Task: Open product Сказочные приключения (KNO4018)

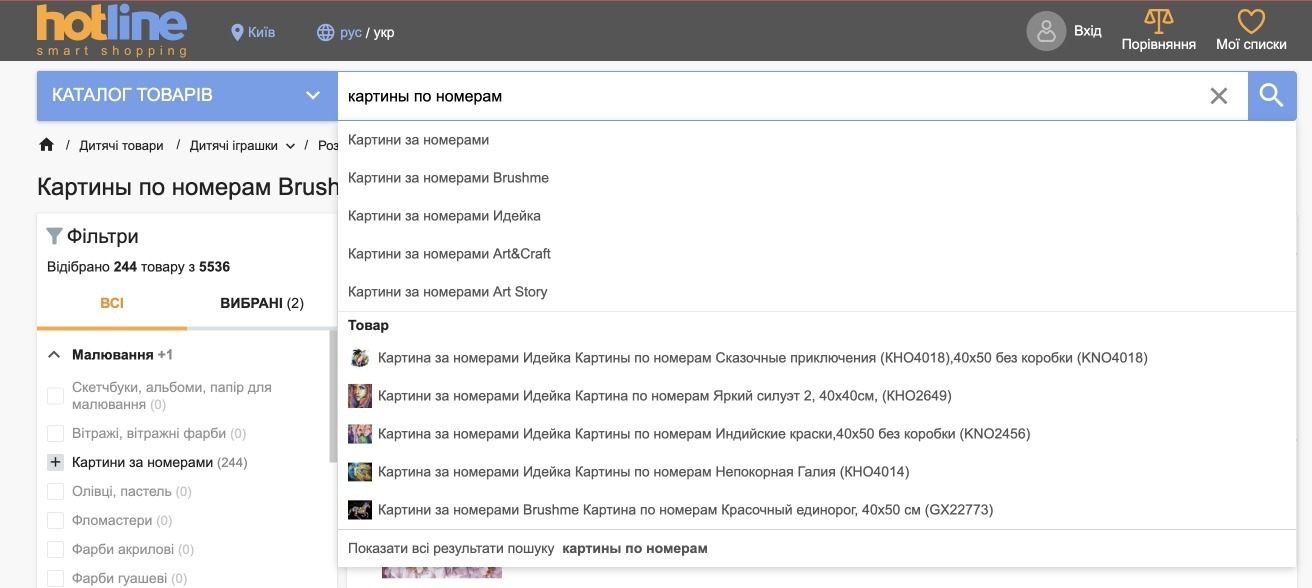Action: pos(817,358)
